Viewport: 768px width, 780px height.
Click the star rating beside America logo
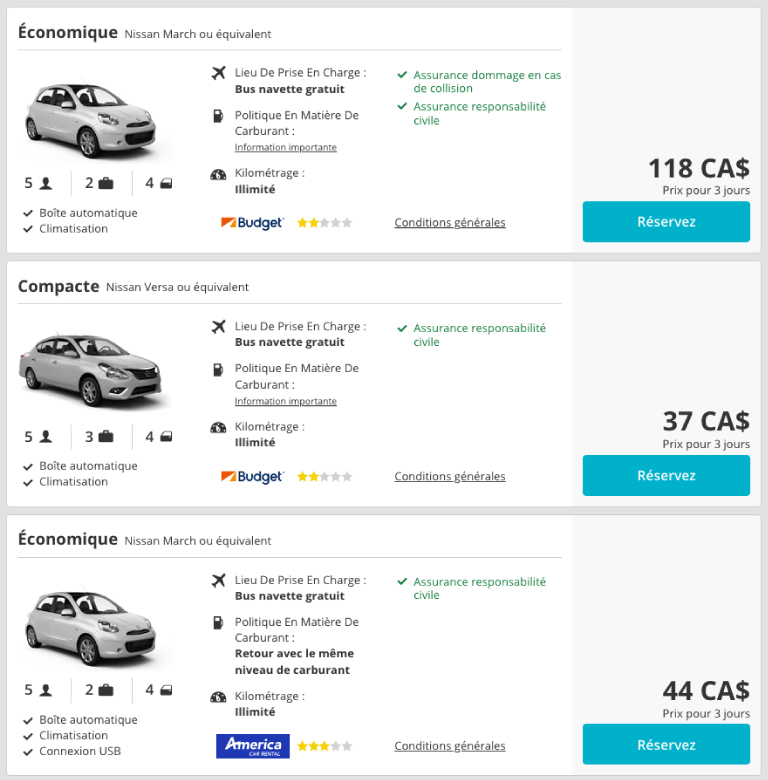pyautogui.click(x=324, y=746)
